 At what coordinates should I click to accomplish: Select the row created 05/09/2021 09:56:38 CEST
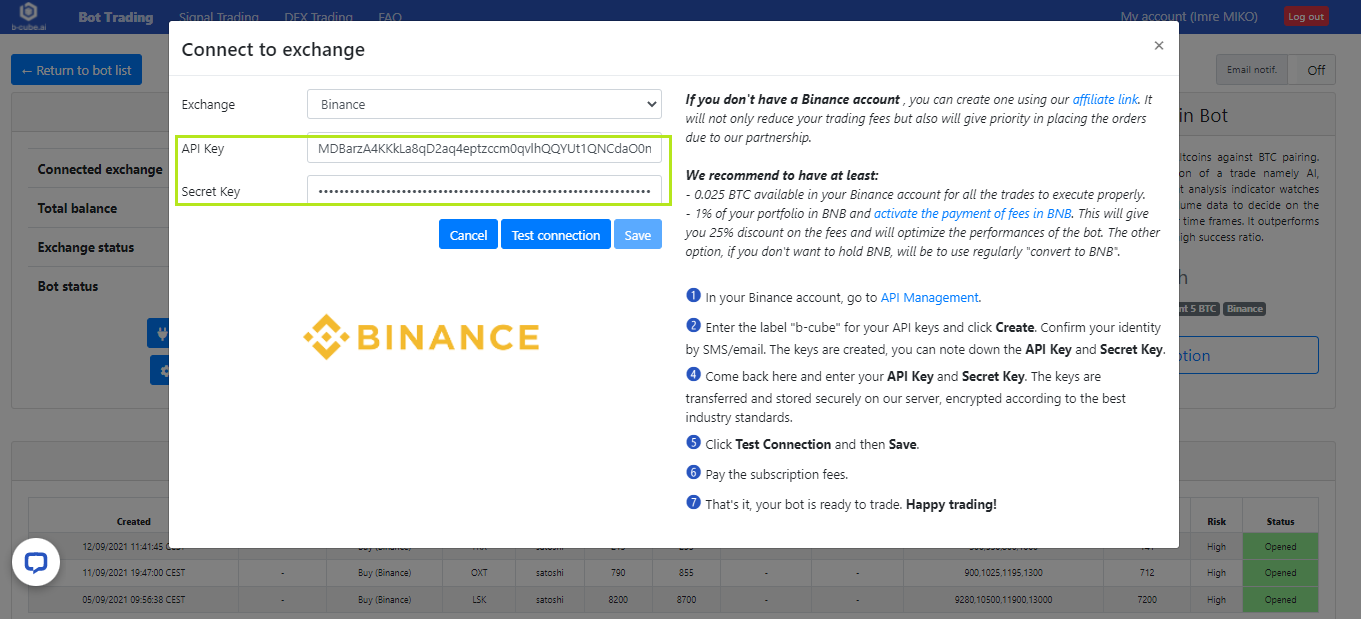[x=673, y=600]
